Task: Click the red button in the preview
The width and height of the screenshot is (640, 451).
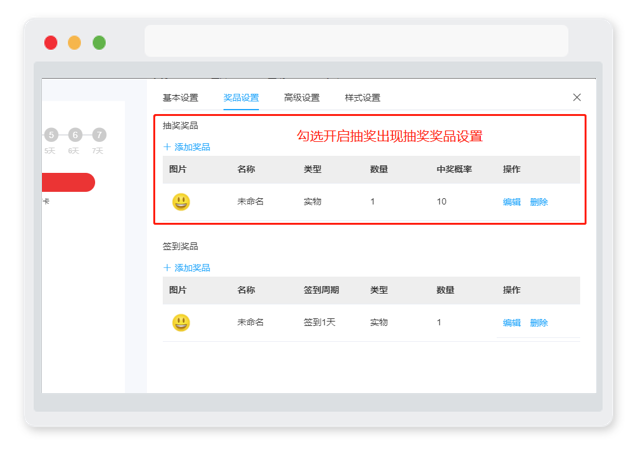Action: pos(68,182)
